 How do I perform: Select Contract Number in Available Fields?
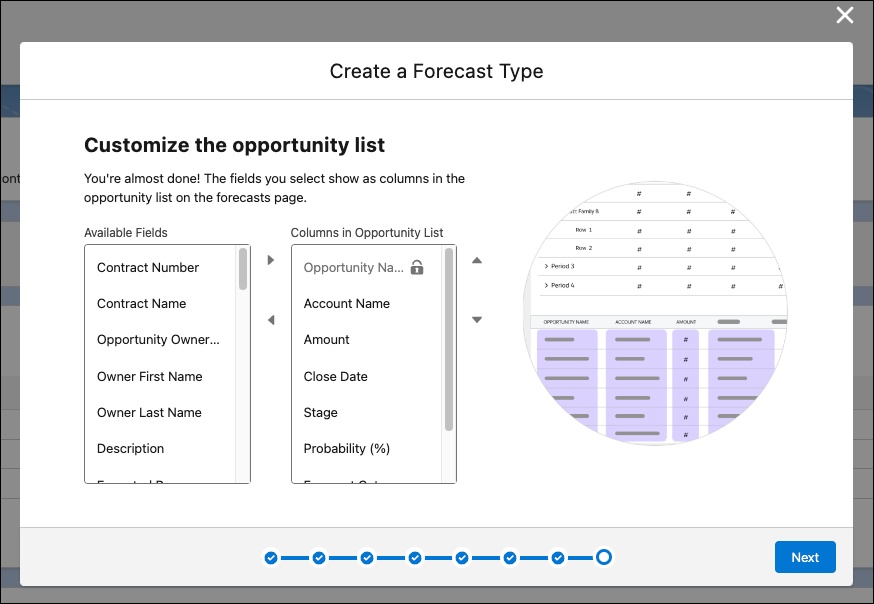click(161, 267)
